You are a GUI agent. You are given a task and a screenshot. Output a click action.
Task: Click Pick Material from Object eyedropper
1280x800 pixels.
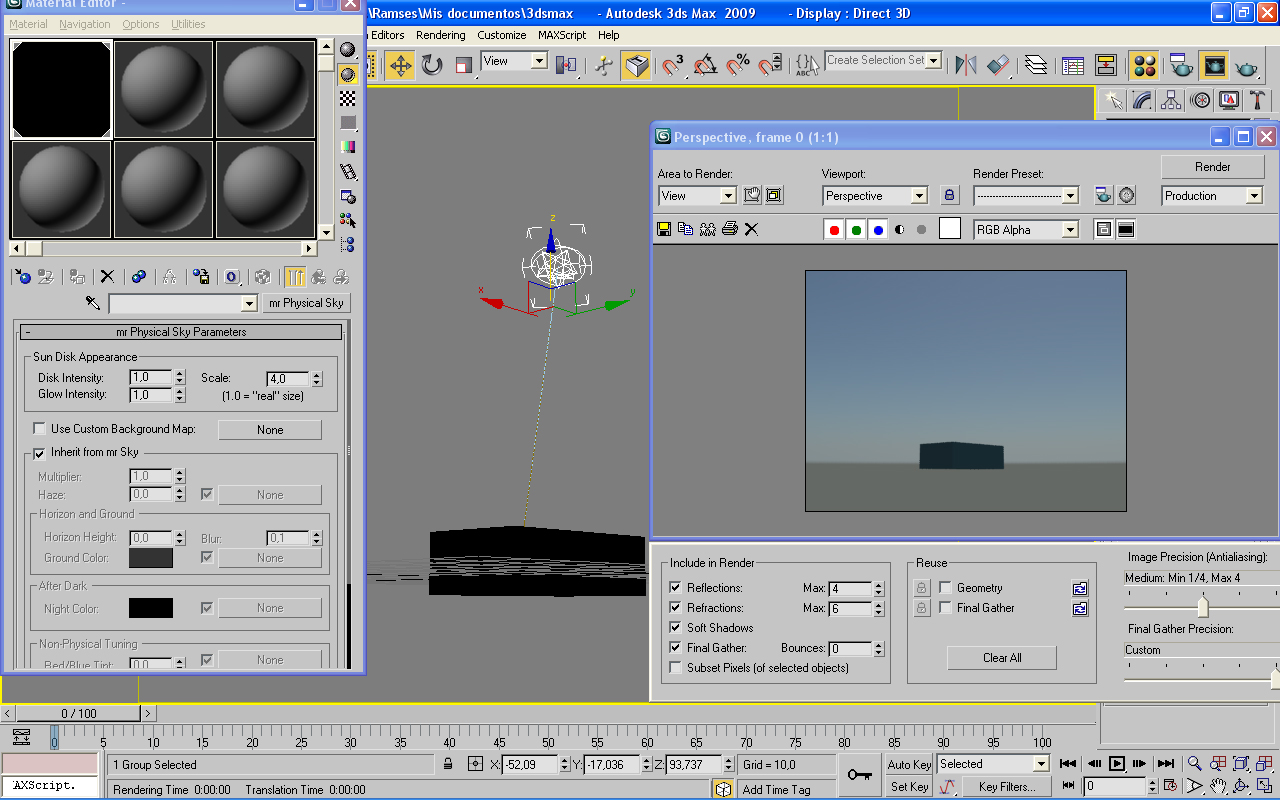[93, 303]
